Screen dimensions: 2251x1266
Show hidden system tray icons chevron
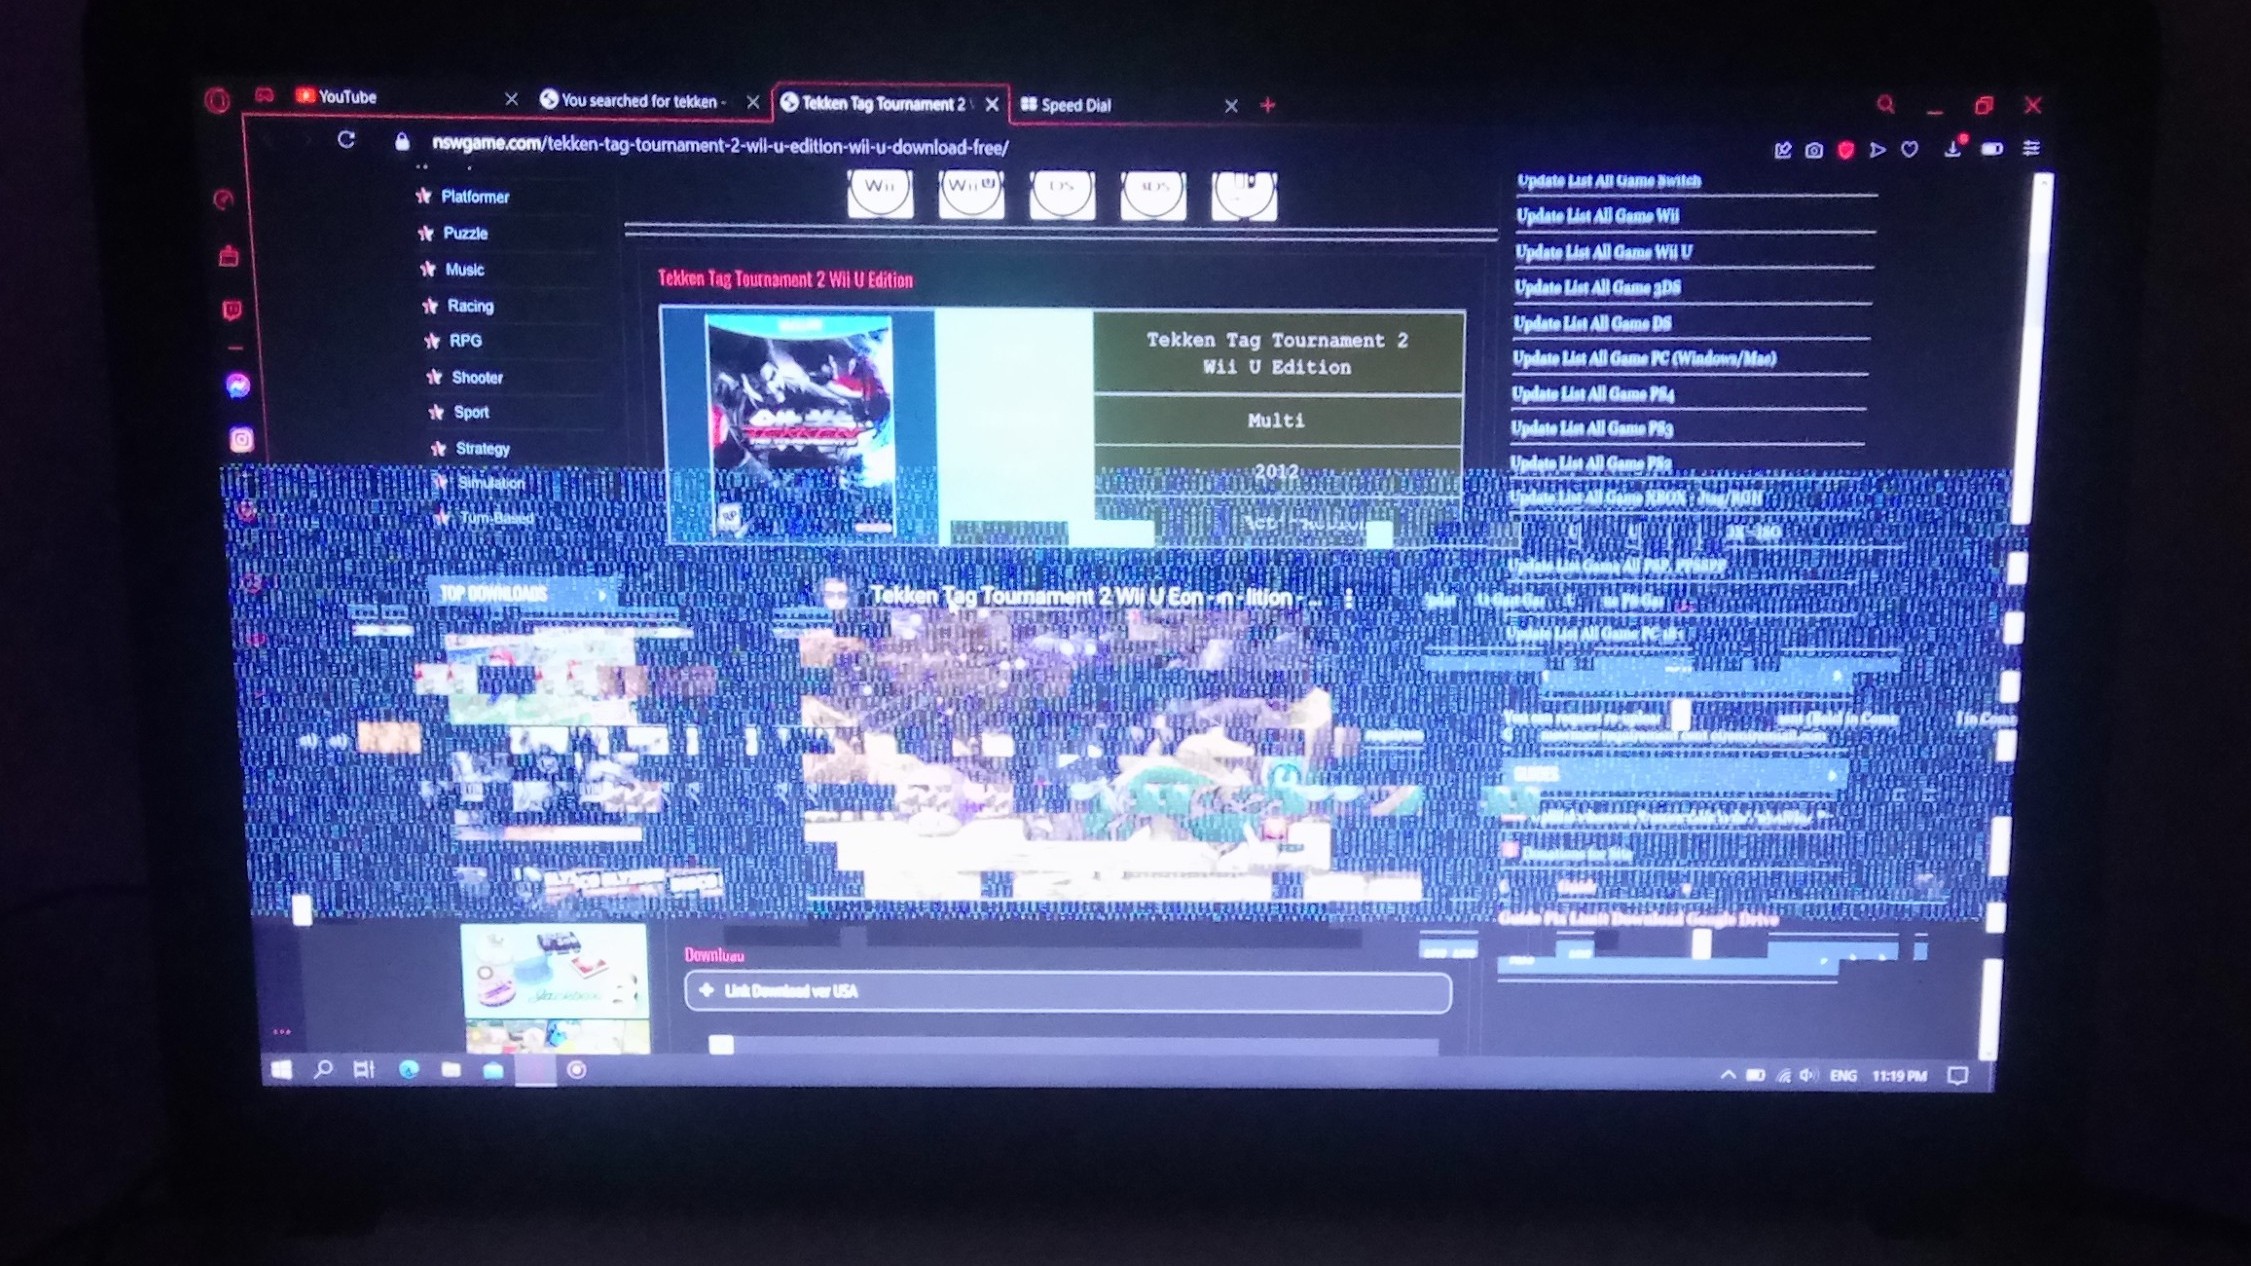pos(1727,1075)
